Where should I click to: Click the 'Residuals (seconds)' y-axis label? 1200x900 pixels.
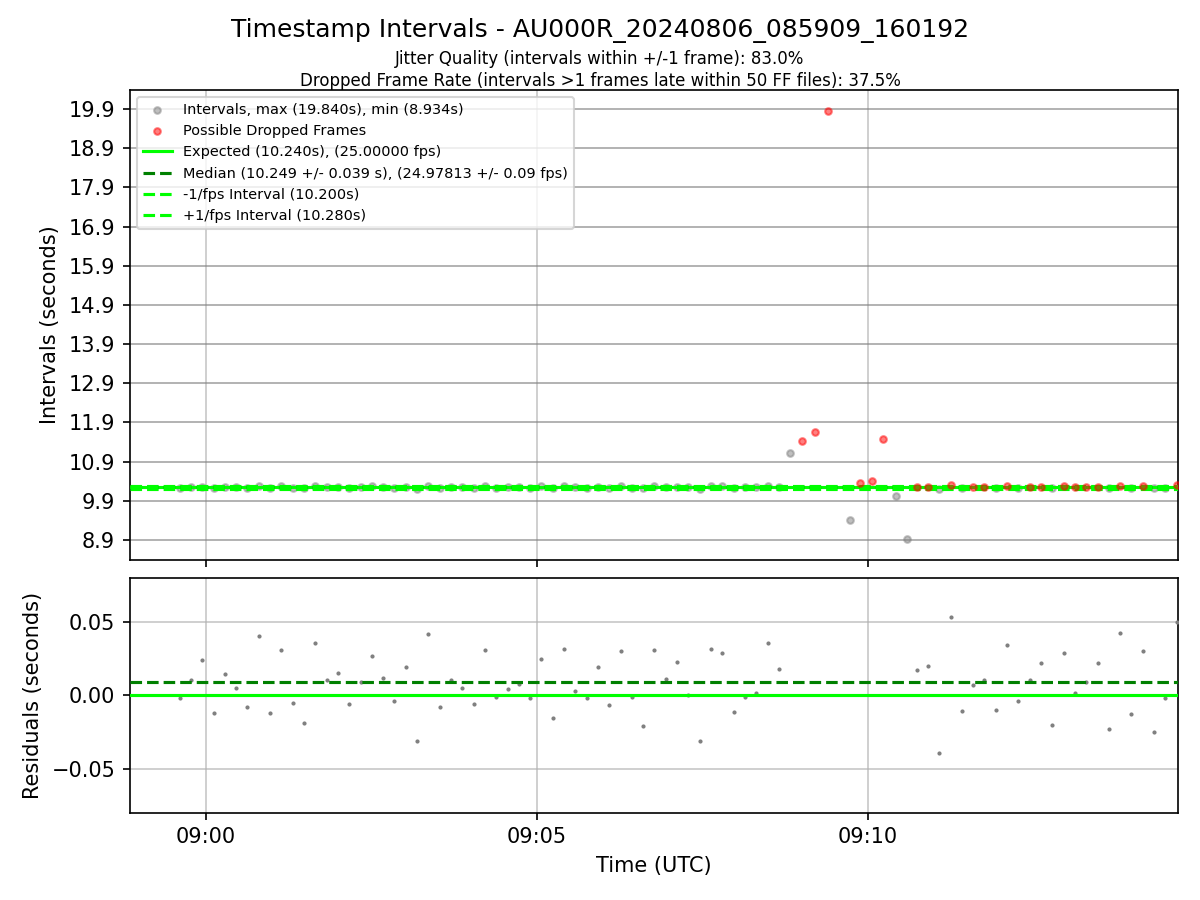tap(32, 695)
